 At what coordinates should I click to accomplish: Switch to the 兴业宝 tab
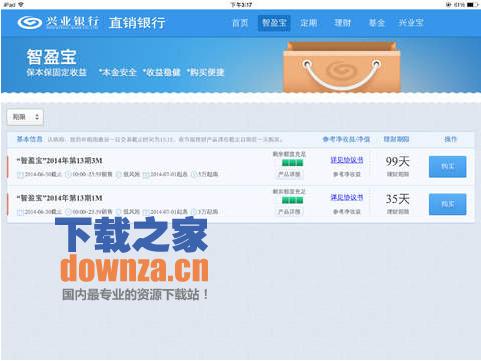point(411,23)
